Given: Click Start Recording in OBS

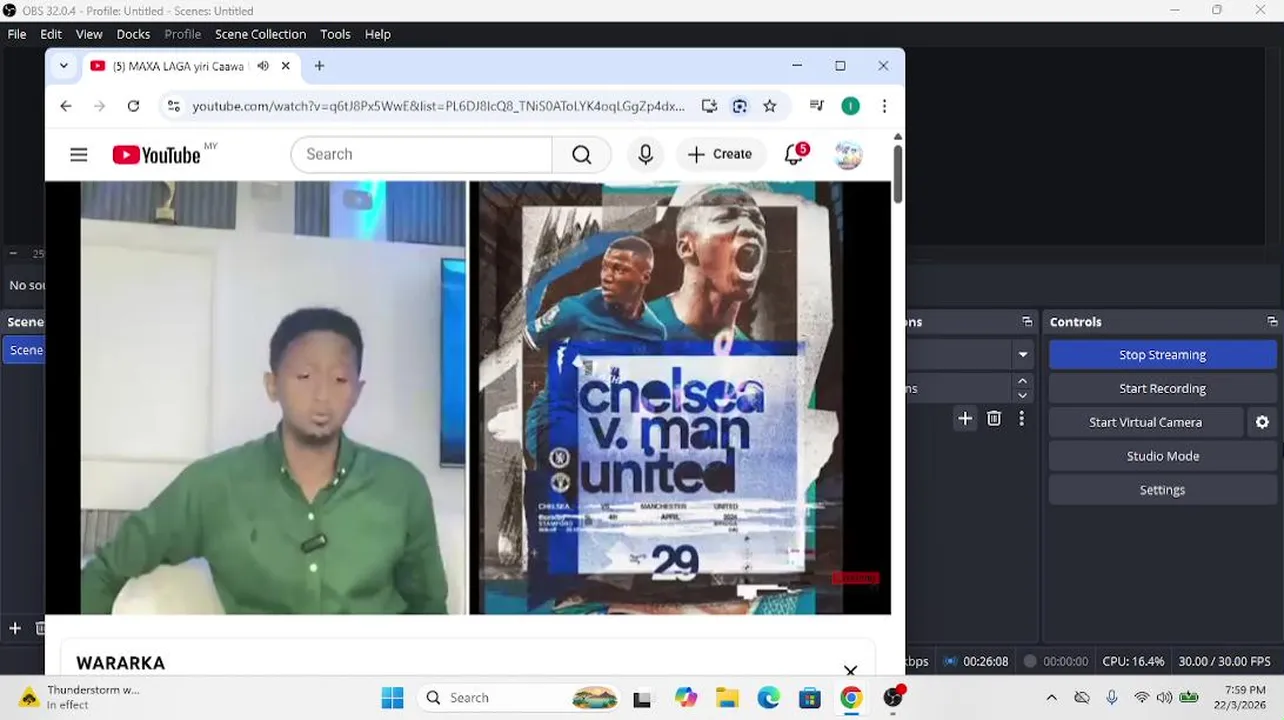Looking at the screenshot, I should pos(1162,389).
